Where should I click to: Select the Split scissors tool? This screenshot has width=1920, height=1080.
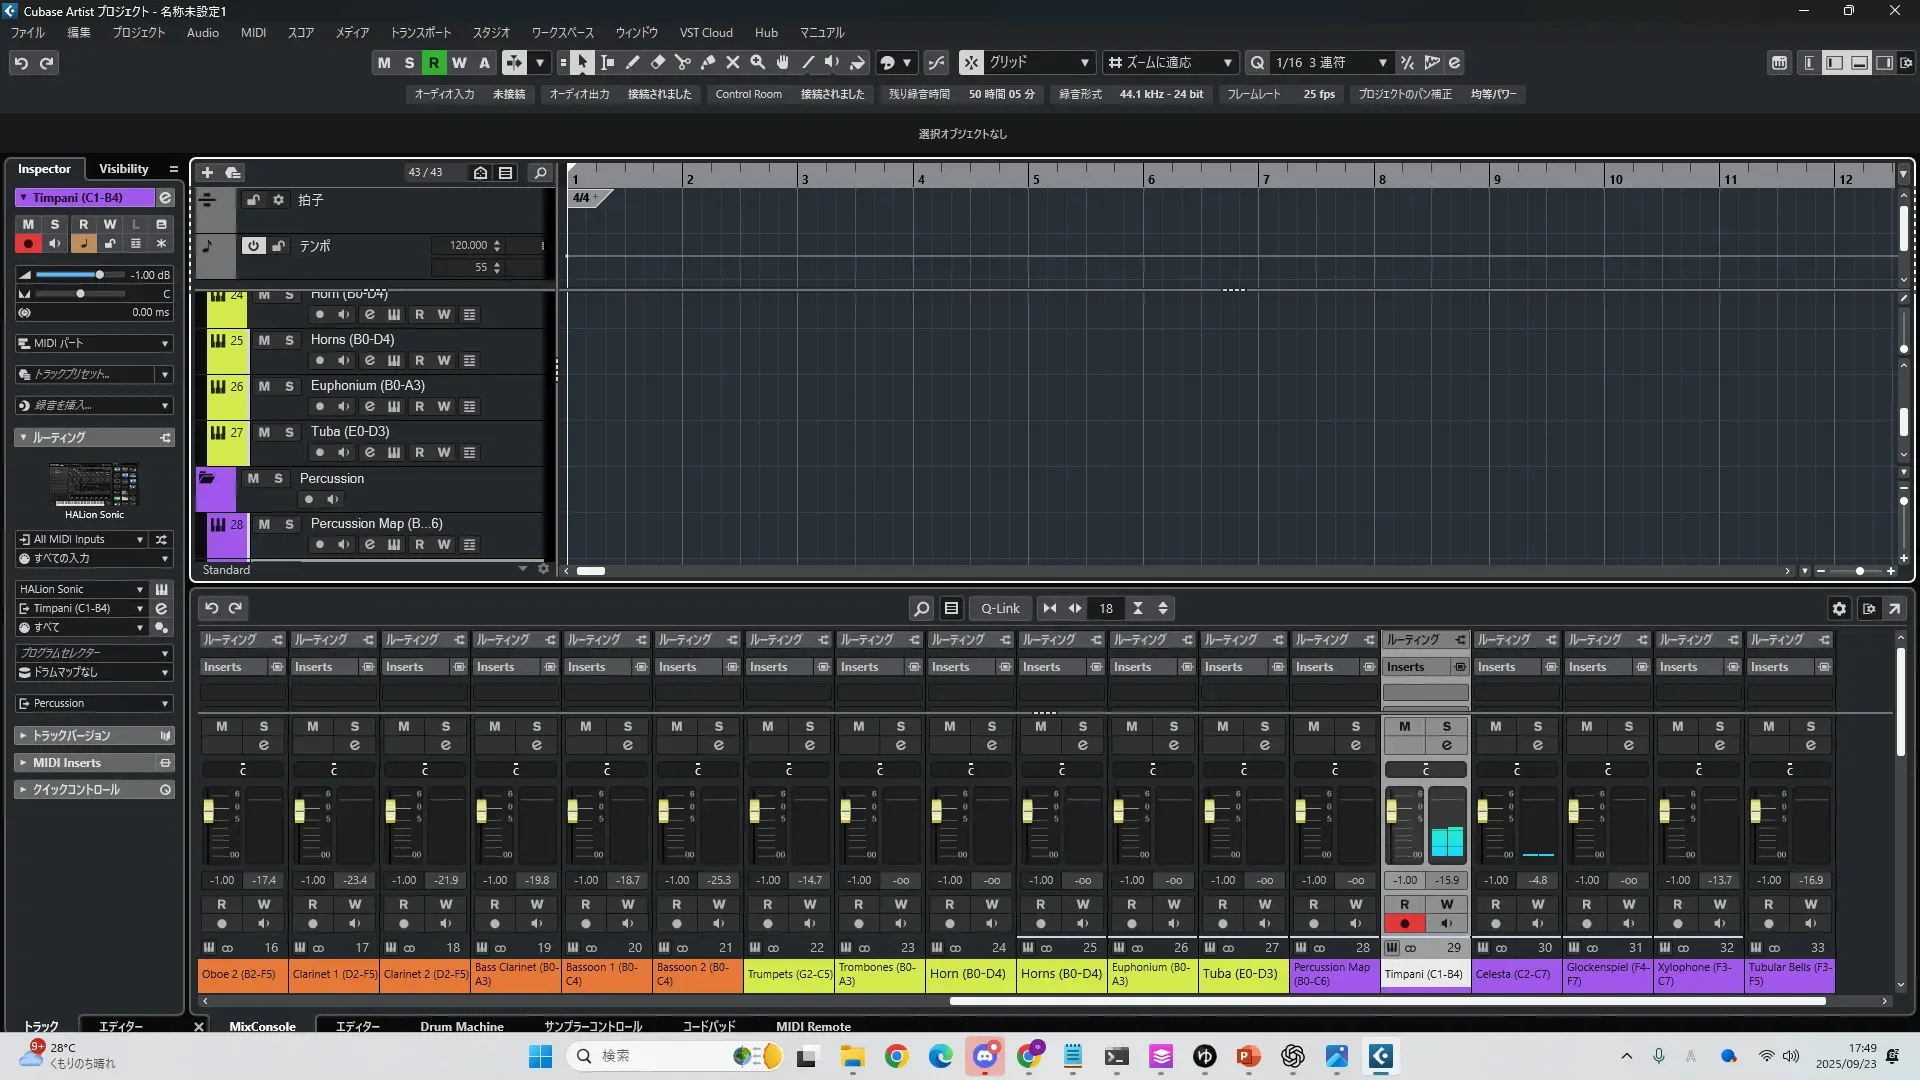(x=682, y=63)
